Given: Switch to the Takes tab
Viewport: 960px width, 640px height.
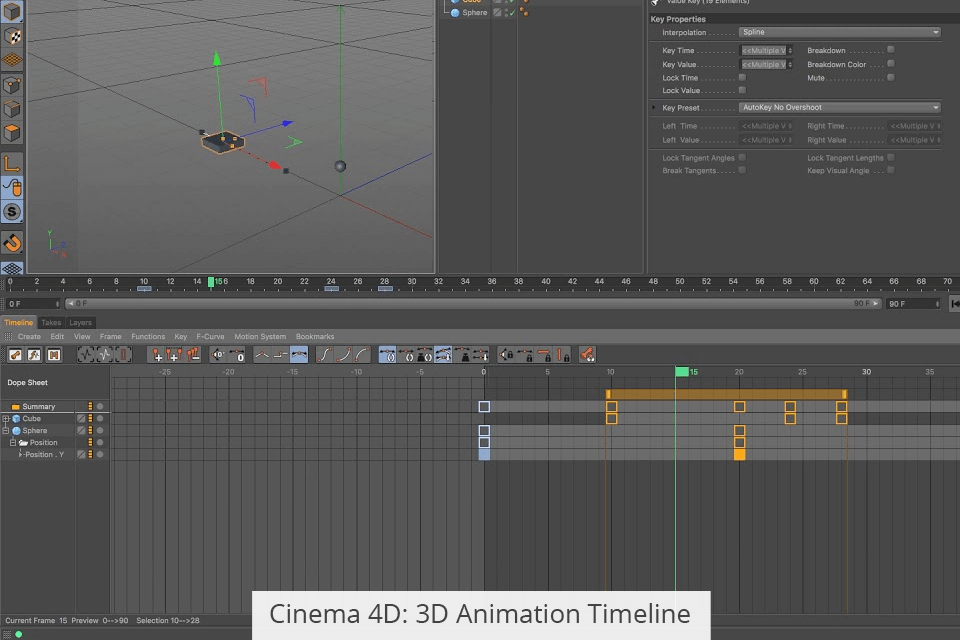Looking at the screenshot, I should click(51, 323).
